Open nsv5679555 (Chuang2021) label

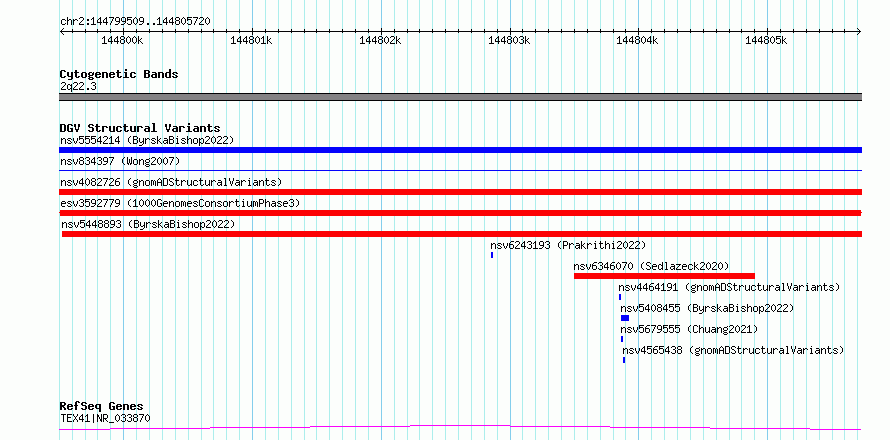click(689, 329)
